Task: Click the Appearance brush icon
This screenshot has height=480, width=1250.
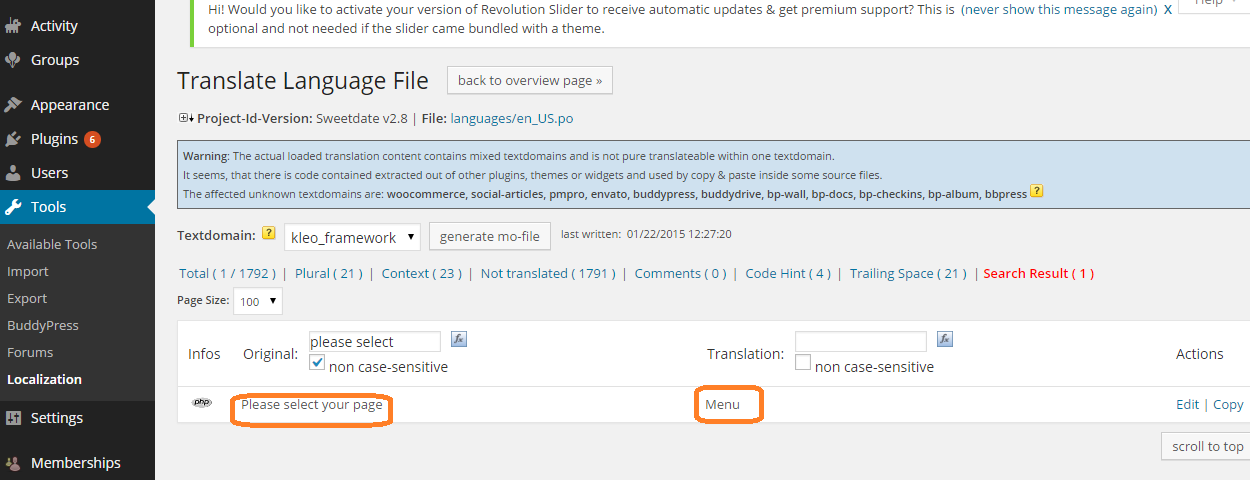Action: coord(13,105)
